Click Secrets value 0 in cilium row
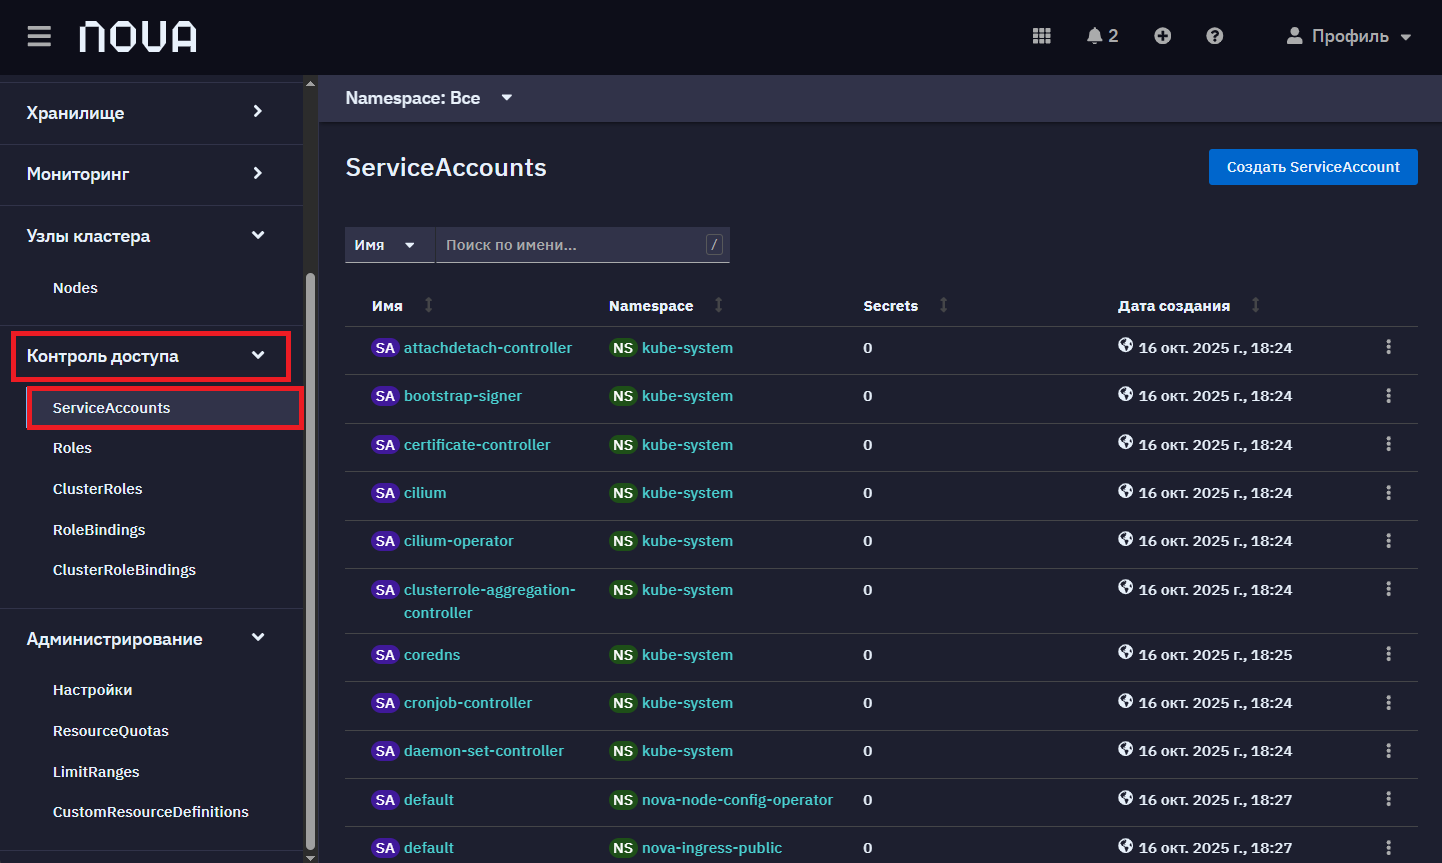Image resolution: width=1442 pixels, height=863 pixels. 868,493
